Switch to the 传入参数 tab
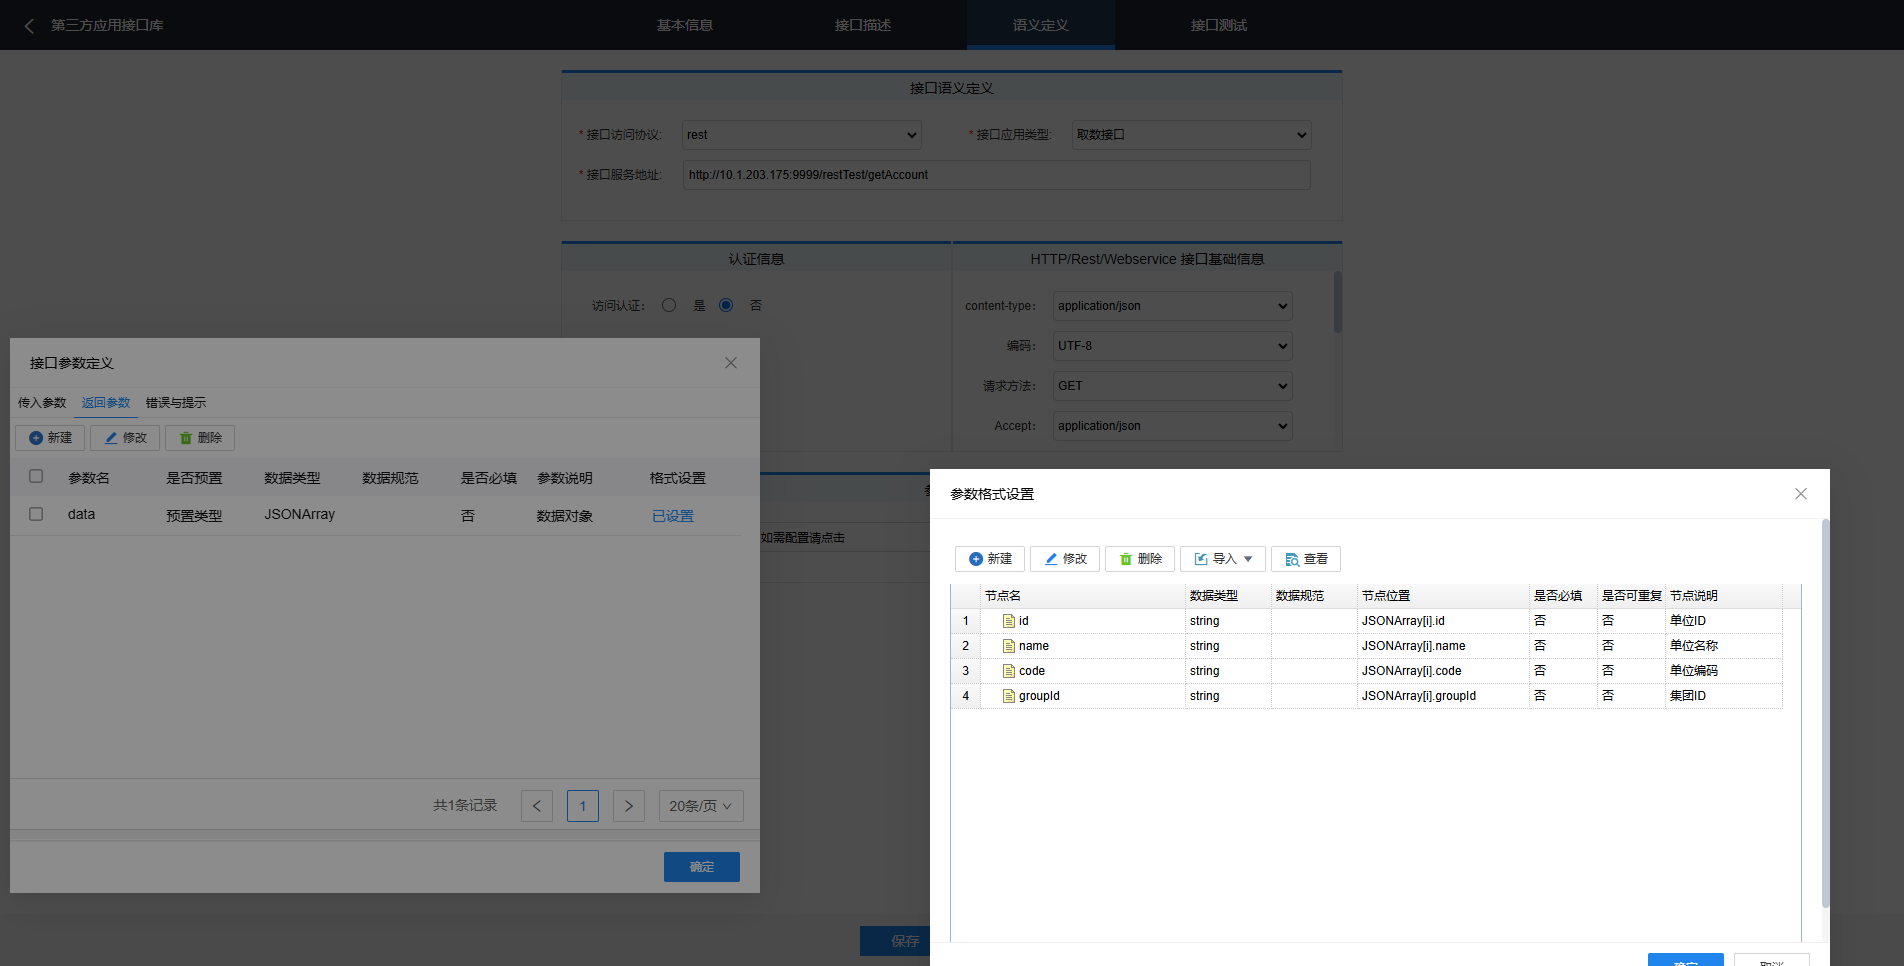Viewport: 1904px width, 966px height. coord(42,403)
